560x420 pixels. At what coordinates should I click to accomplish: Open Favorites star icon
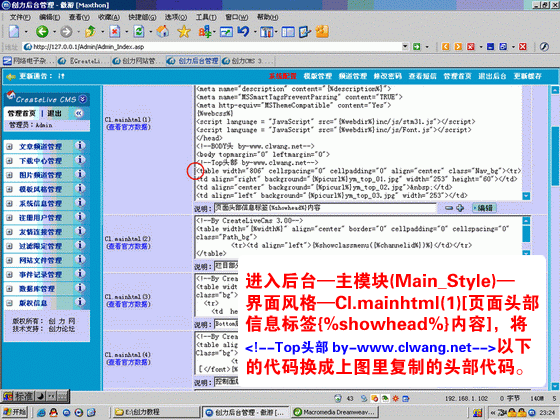[x=184, y=32]
